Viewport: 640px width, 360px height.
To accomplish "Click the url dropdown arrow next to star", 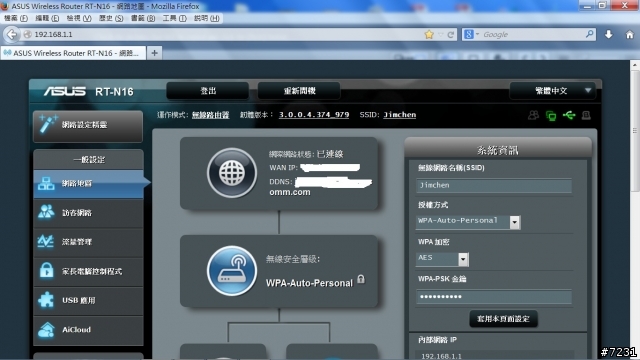I will (x=440, y=35).
